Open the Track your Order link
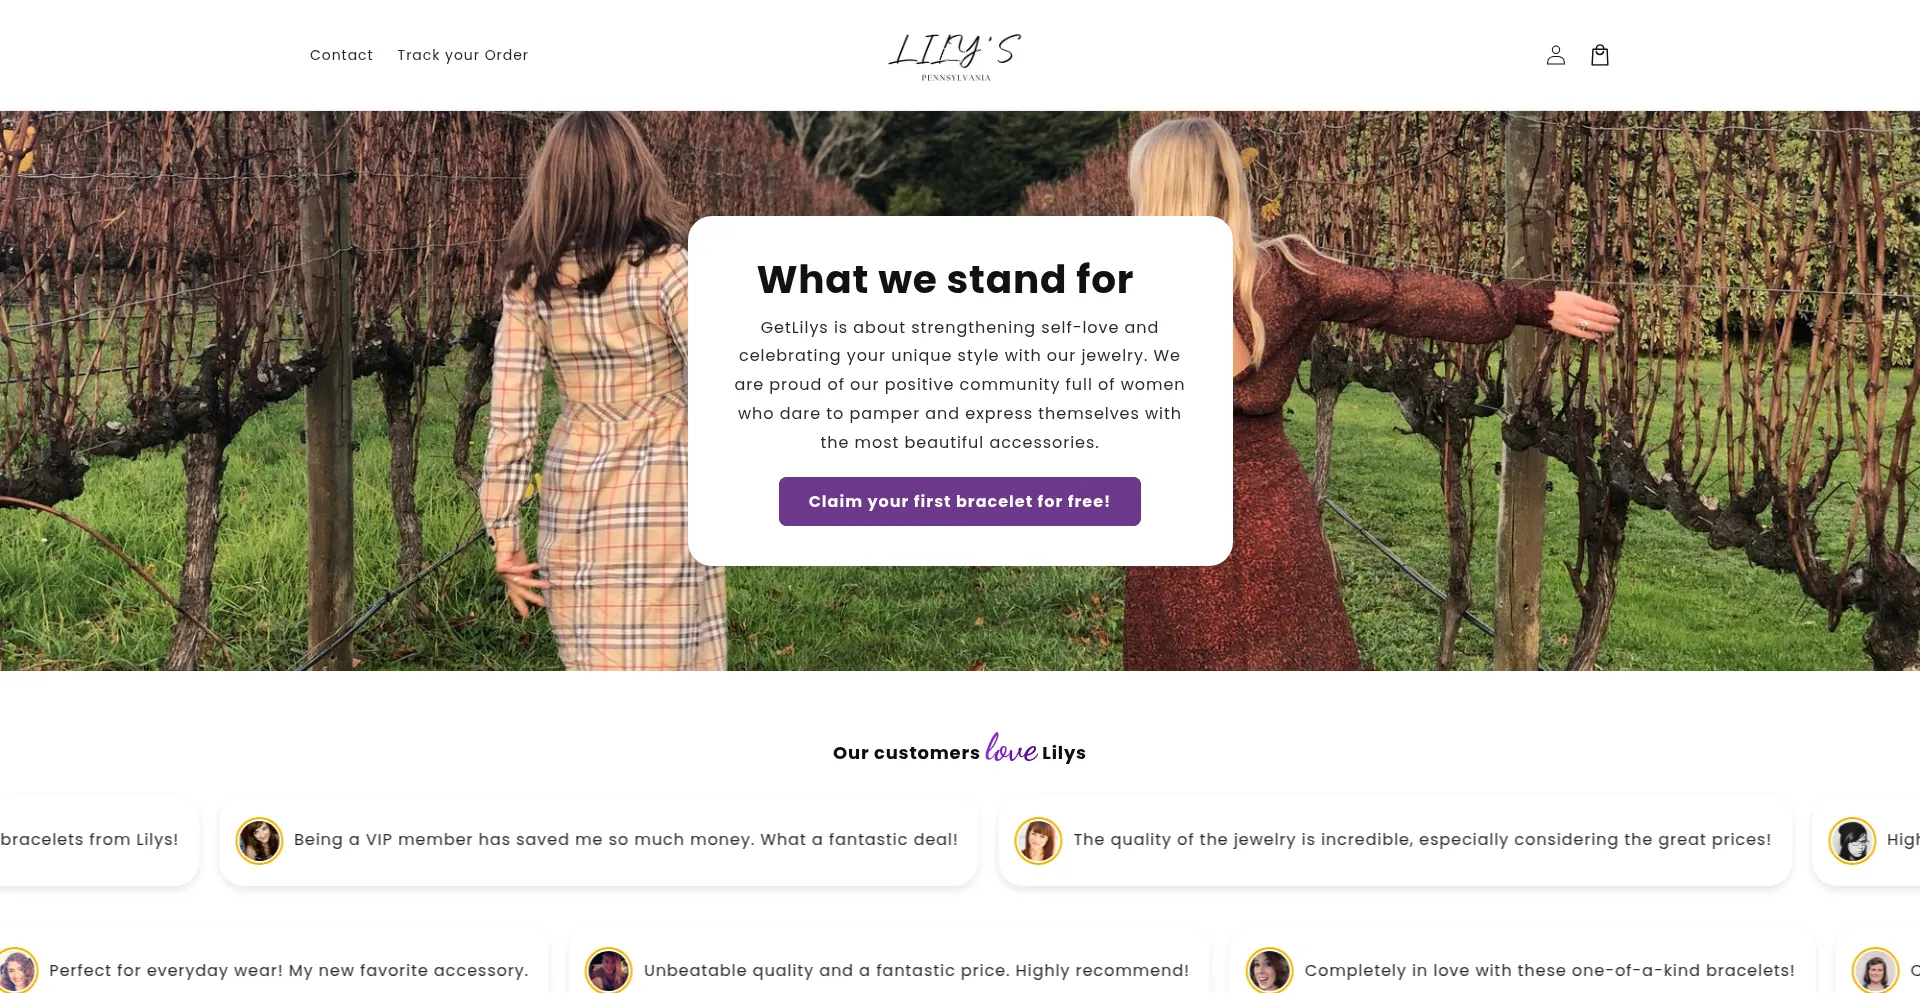The width and height of the screenshot is (1920, 993). [462, 55]
